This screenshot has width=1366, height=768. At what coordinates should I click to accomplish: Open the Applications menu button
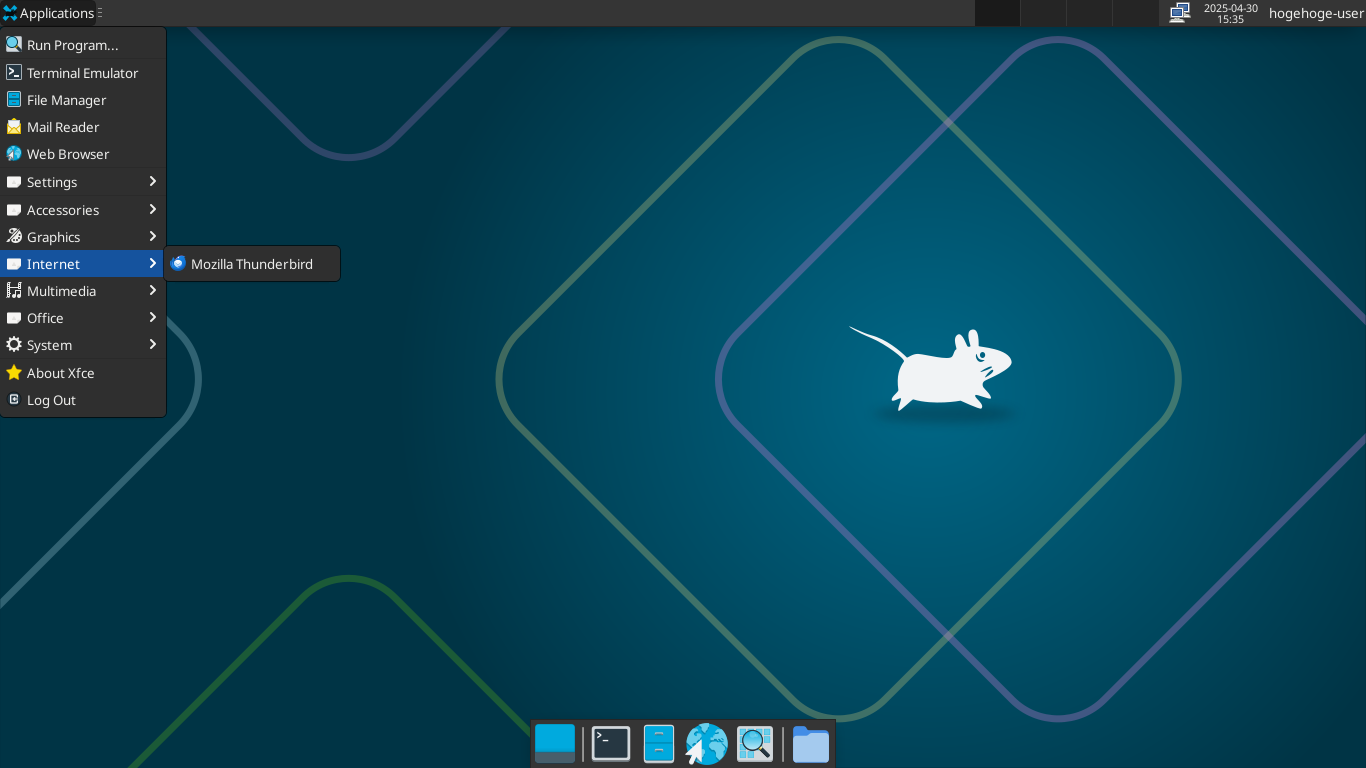coord(48,13)
